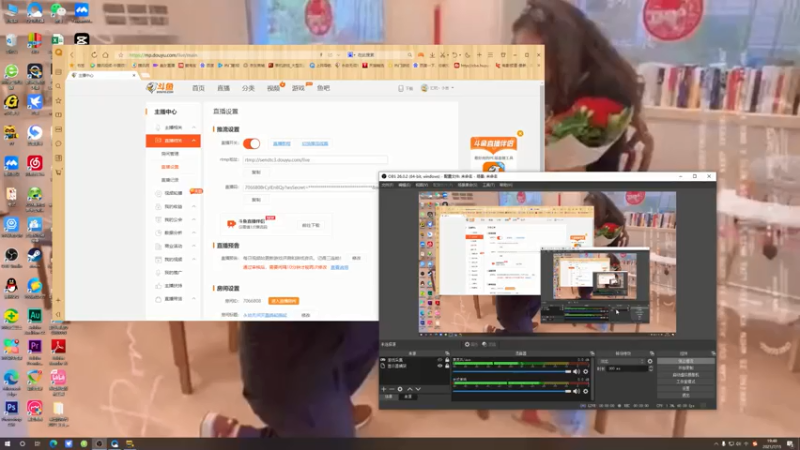
Task: Click the rtmp address input field
Action: [315, 160]
